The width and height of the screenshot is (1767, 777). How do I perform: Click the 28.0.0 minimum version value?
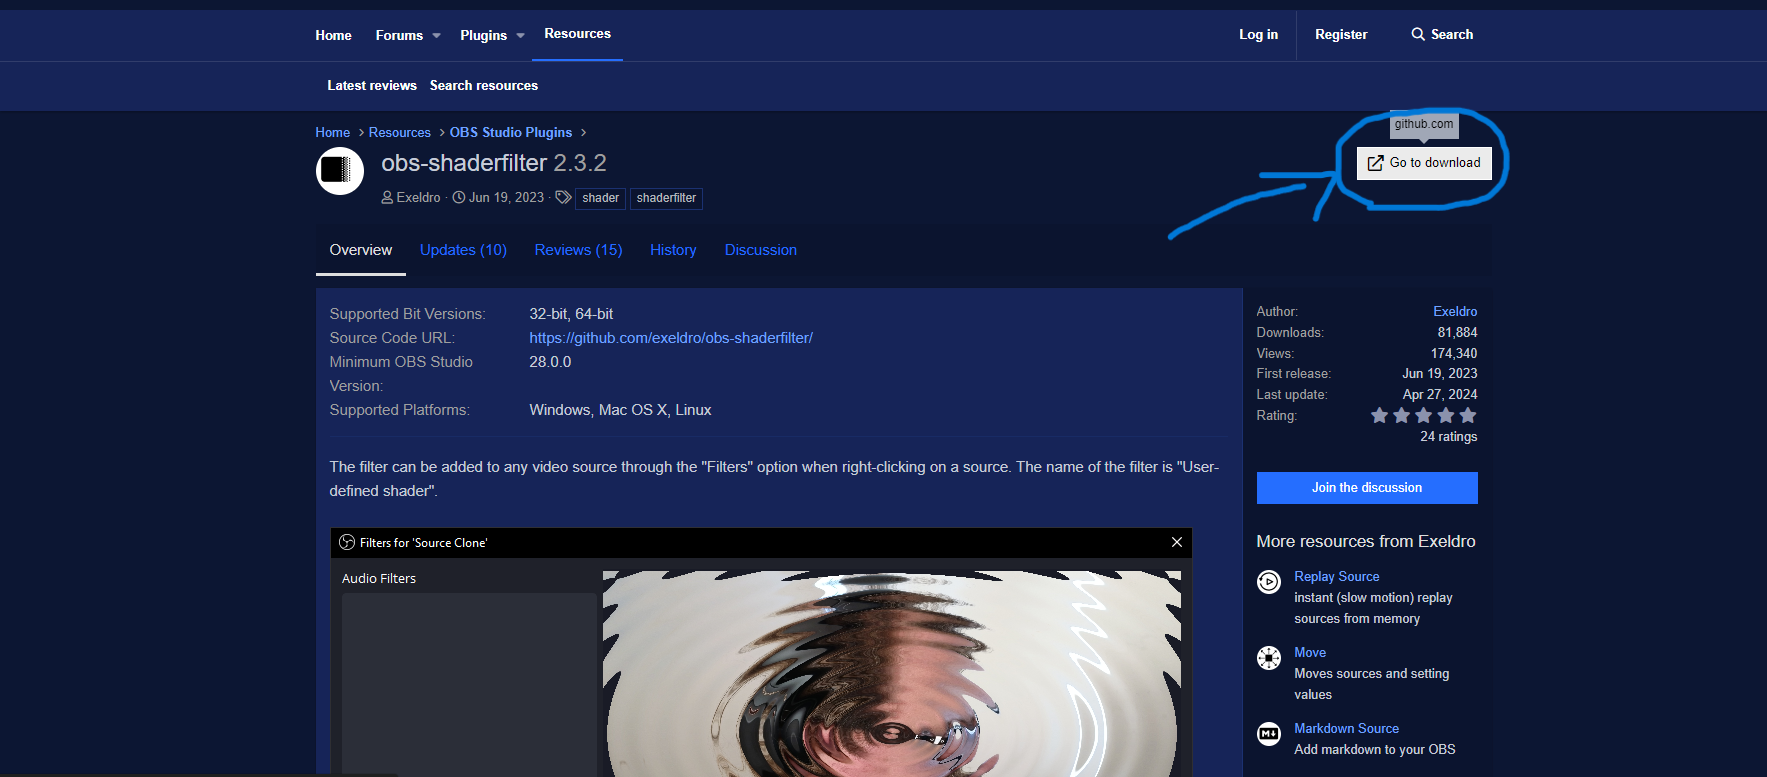tap(550, 362)
